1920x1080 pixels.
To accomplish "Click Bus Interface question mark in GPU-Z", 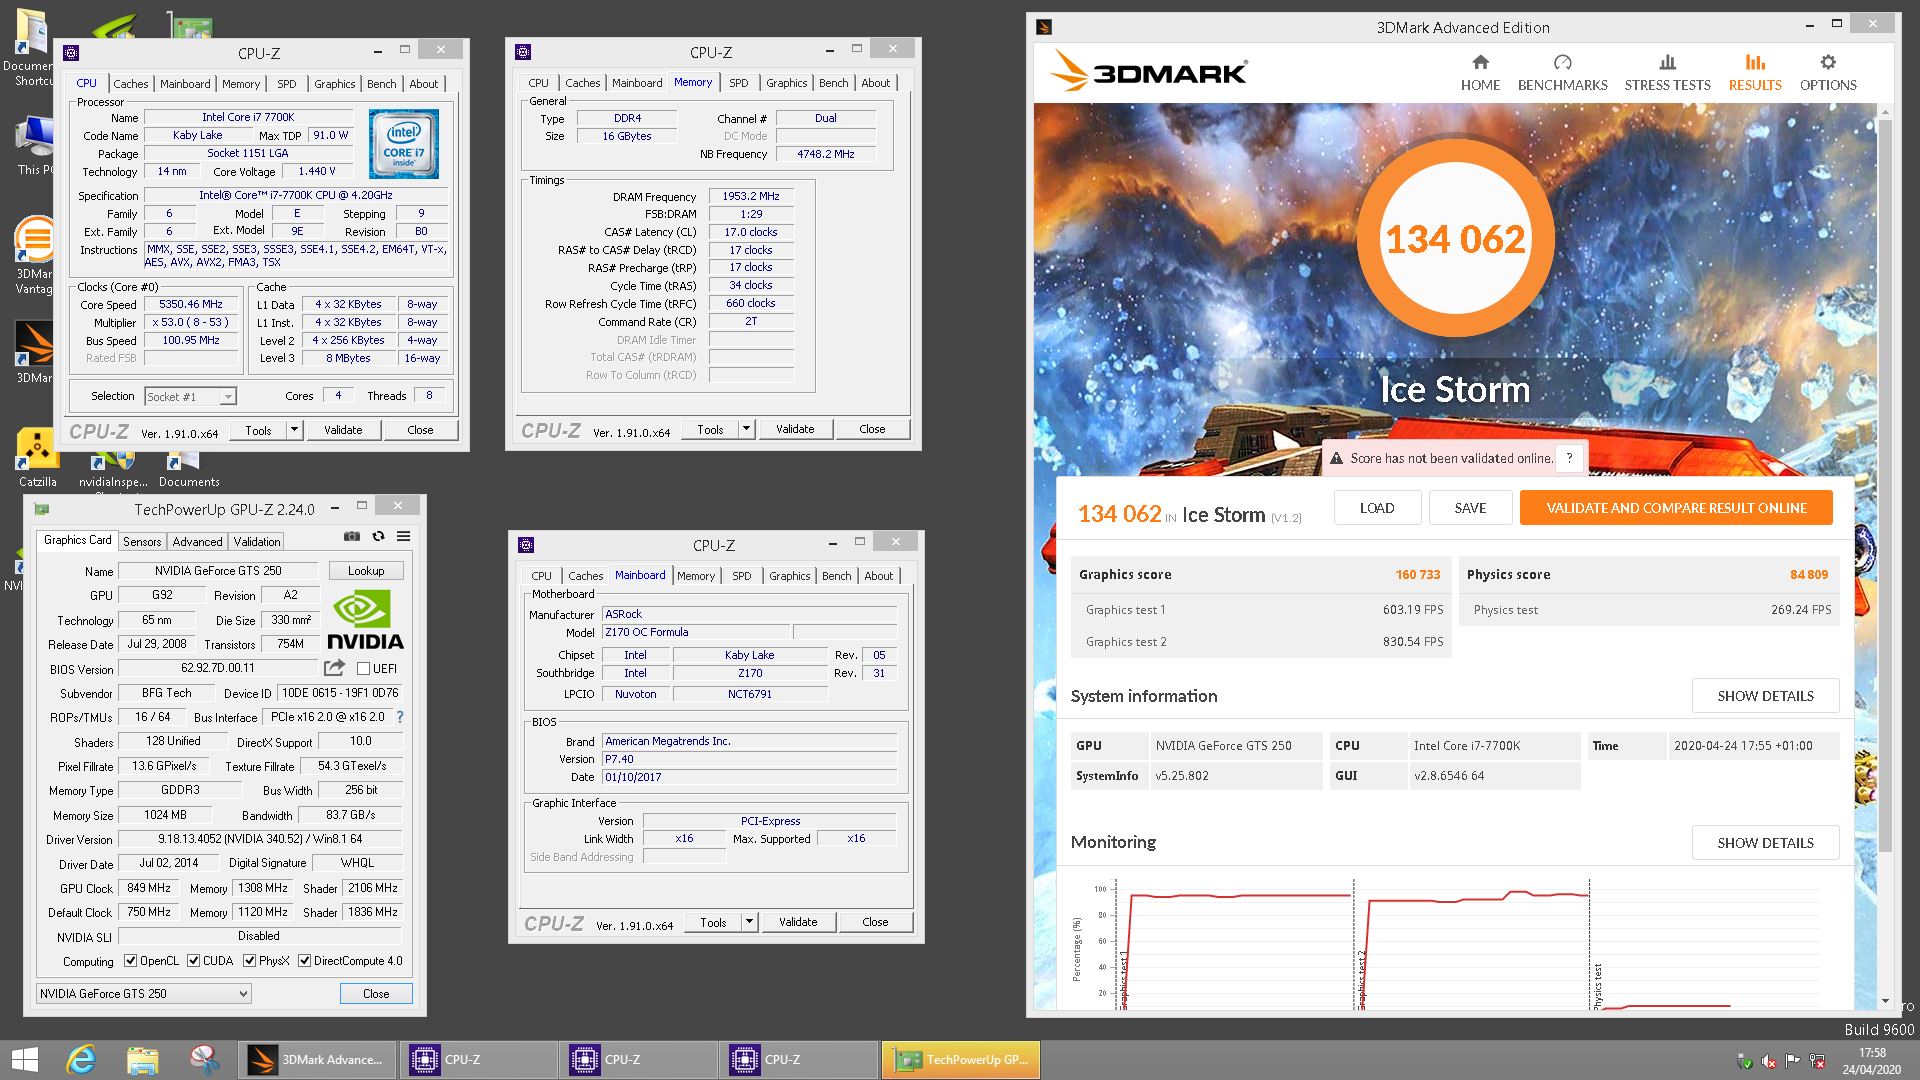I will click(x=400, y=717).
